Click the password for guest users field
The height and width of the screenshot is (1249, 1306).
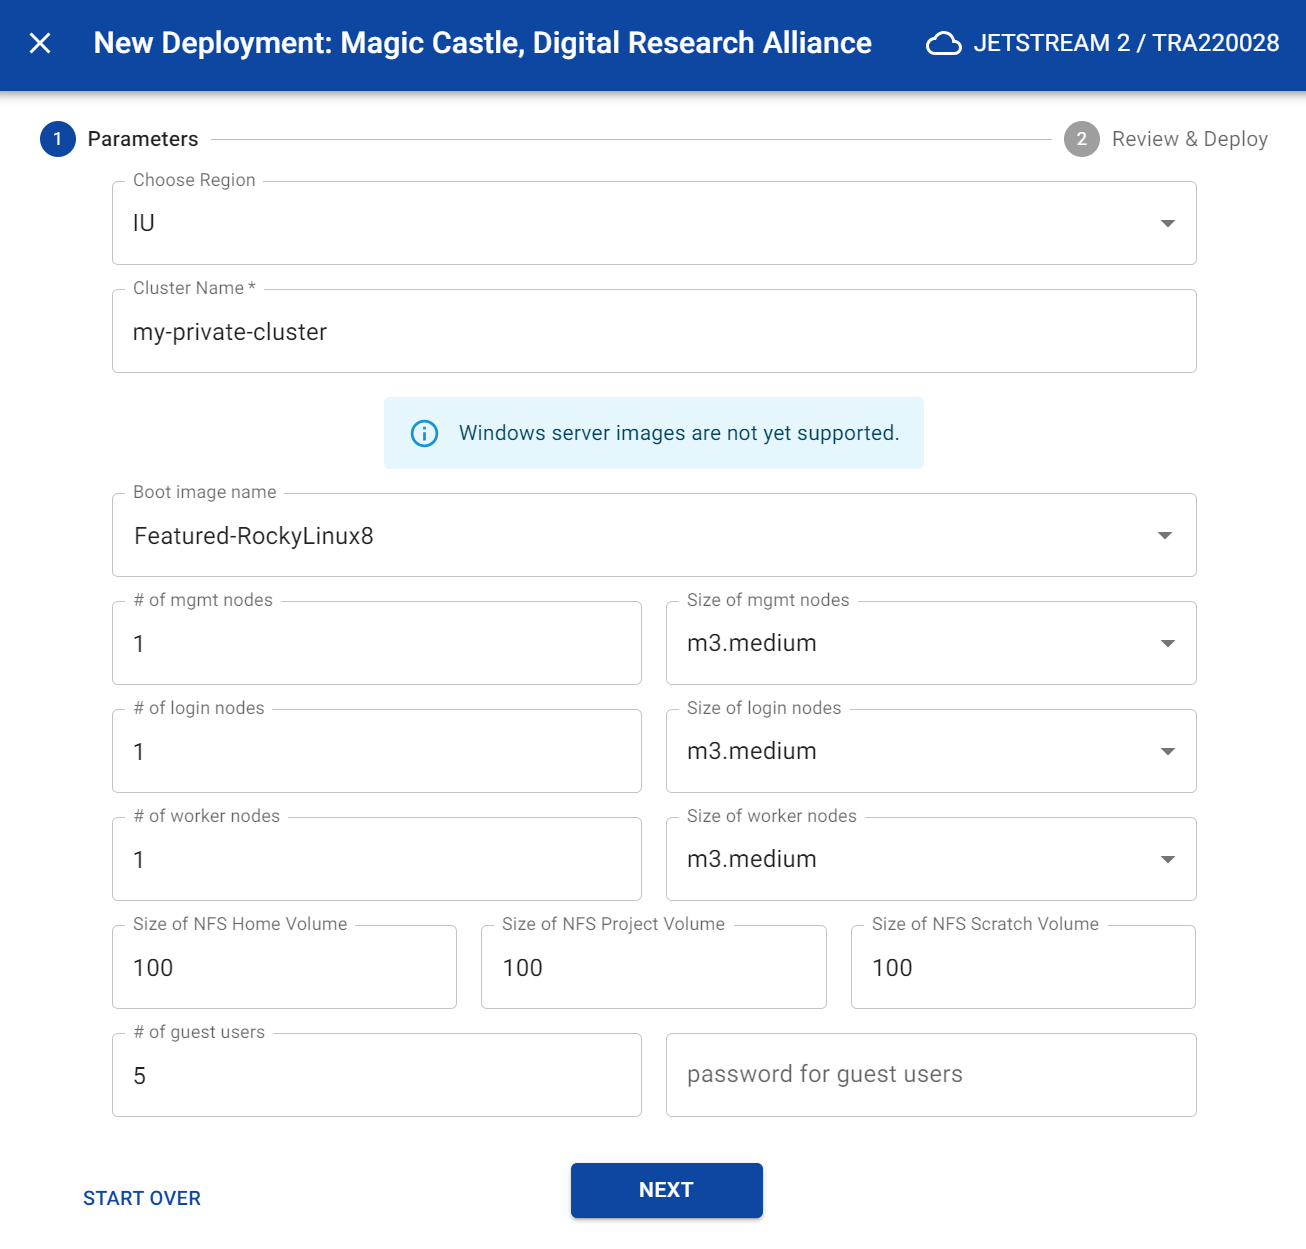[930, 1075]
